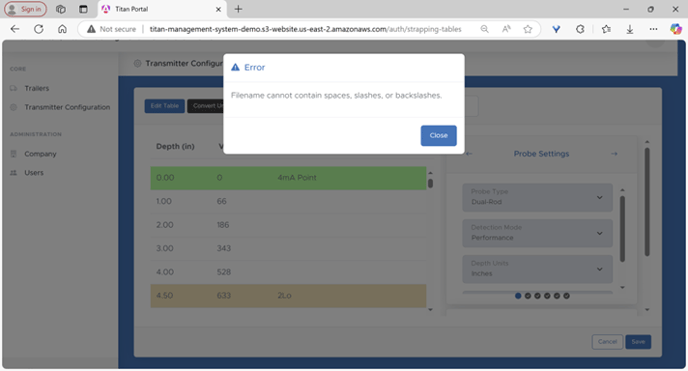Screen dimensions: 688x371
Task: Go to browser home page icon
Action: pos(62,29)
